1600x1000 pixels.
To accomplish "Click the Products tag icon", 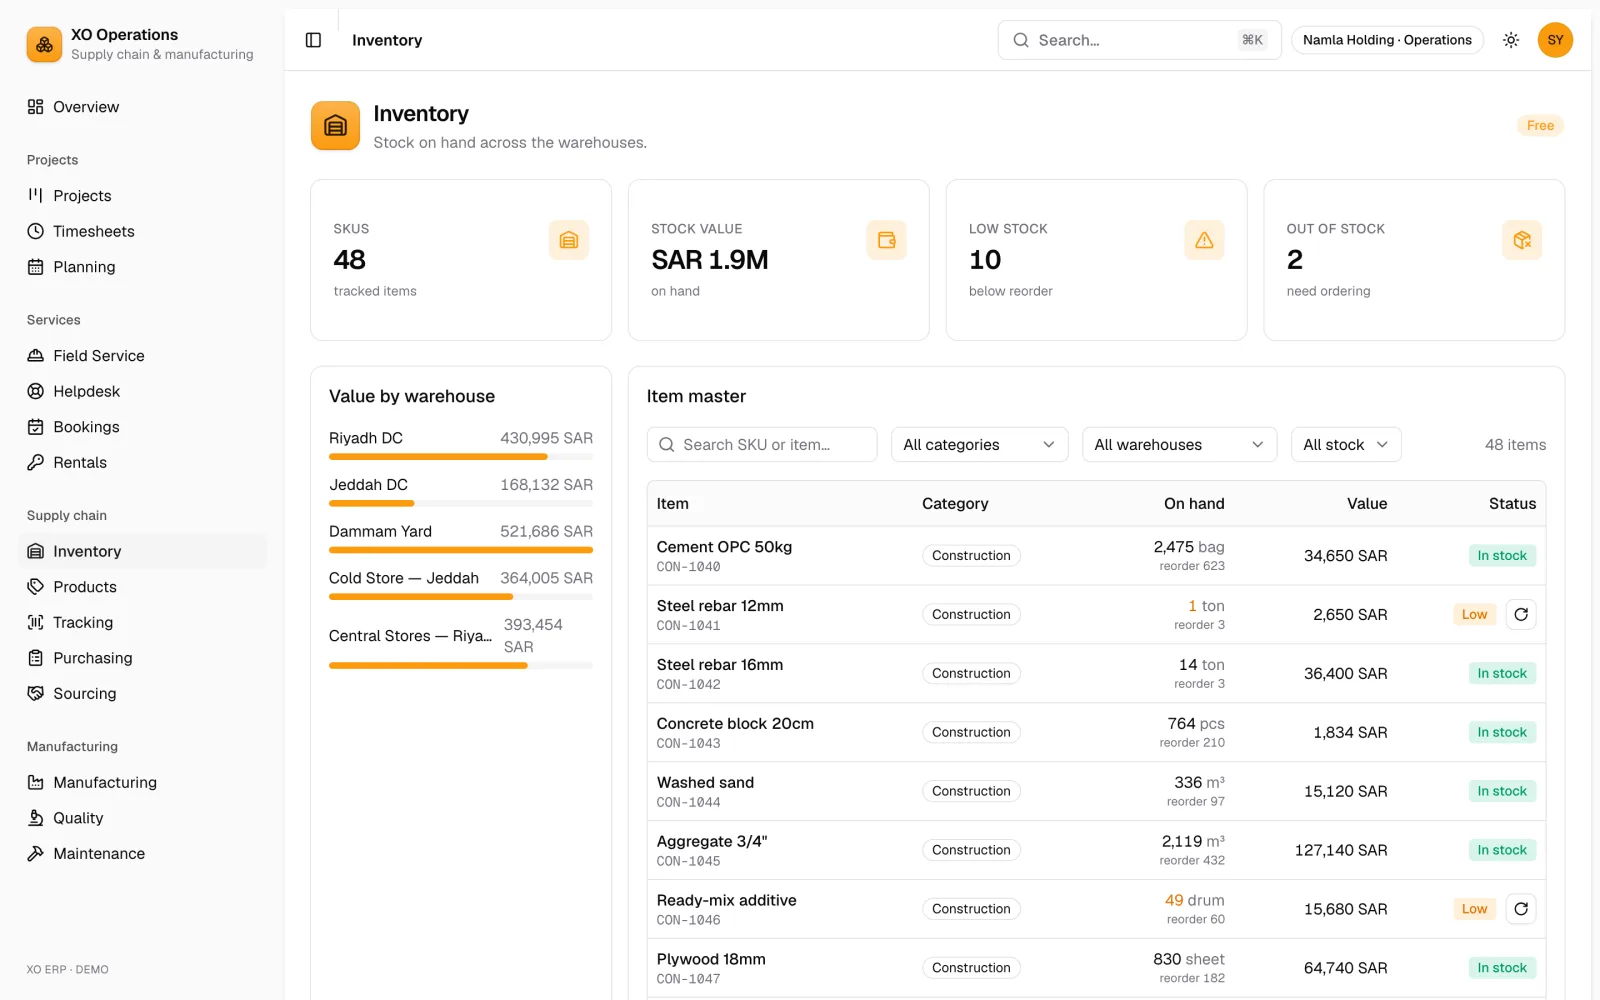I will pyautogui.click(x=36, y=587).
